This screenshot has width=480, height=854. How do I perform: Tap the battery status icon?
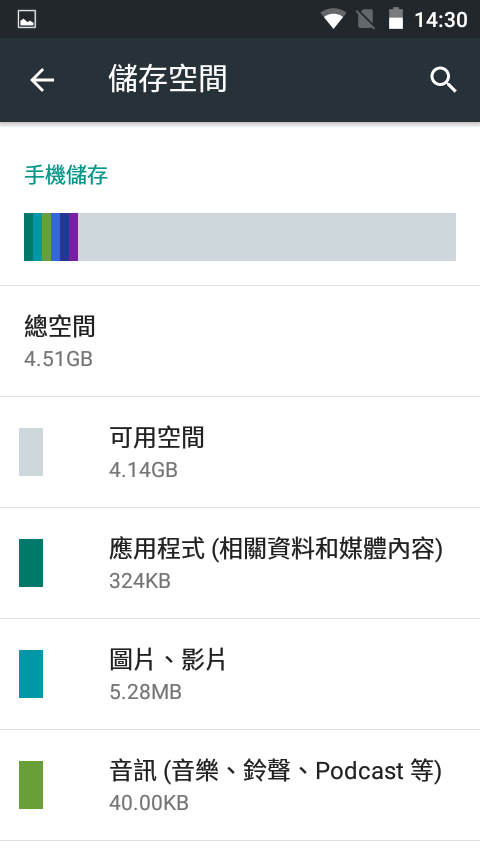[x=396, y=19]
